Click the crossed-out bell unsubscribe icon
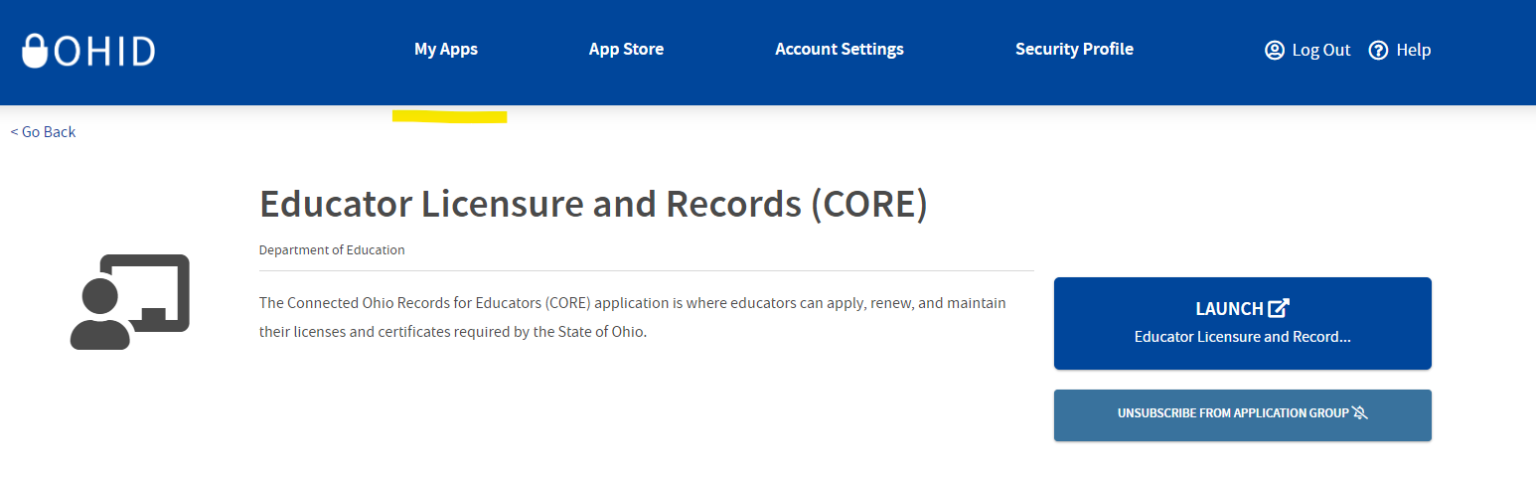1536x477 pixels. (x=1359, y=413)
